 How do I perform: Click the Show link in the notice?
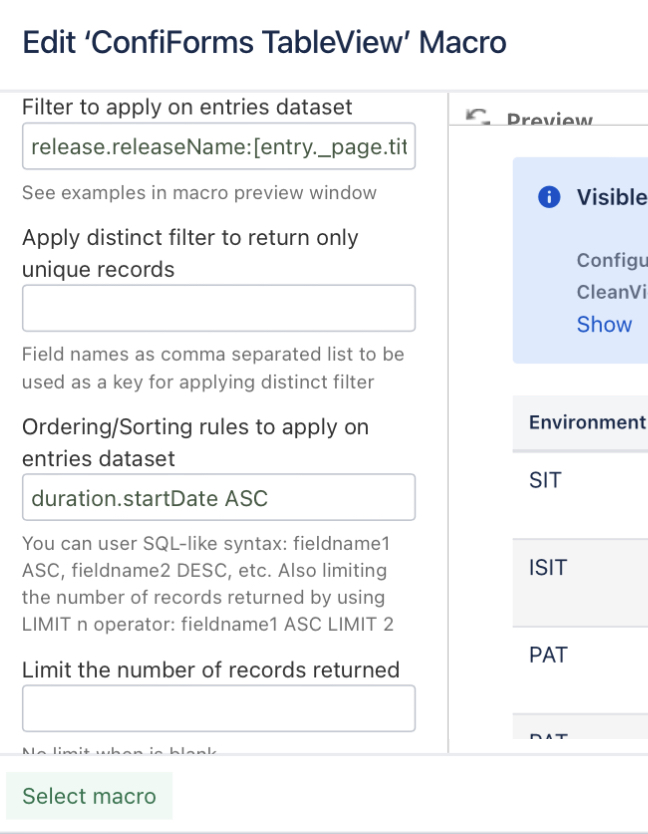pos(602,325)
